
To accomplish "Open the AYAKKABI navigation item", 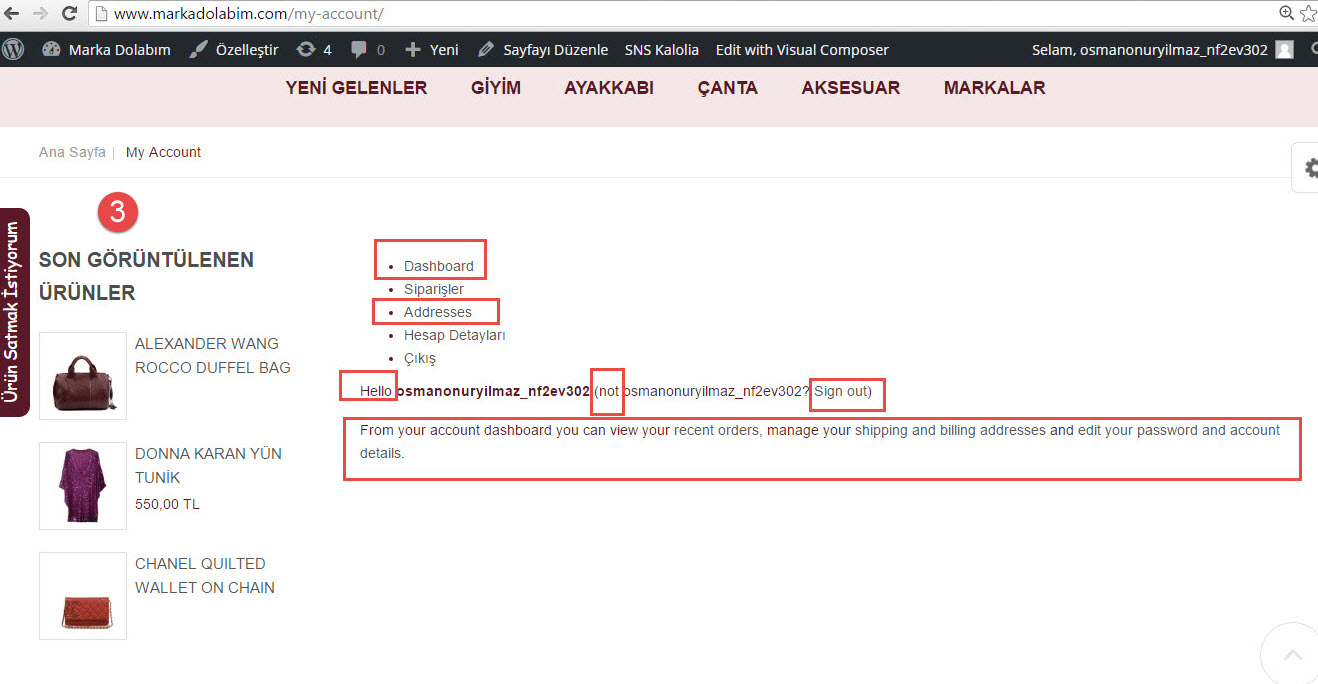I will (608, 88).
